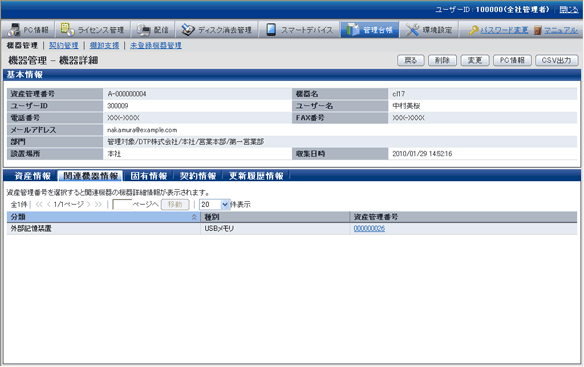Focus the page number input field
Viewport: 584px width, 367px height.
tap(122, 204)
